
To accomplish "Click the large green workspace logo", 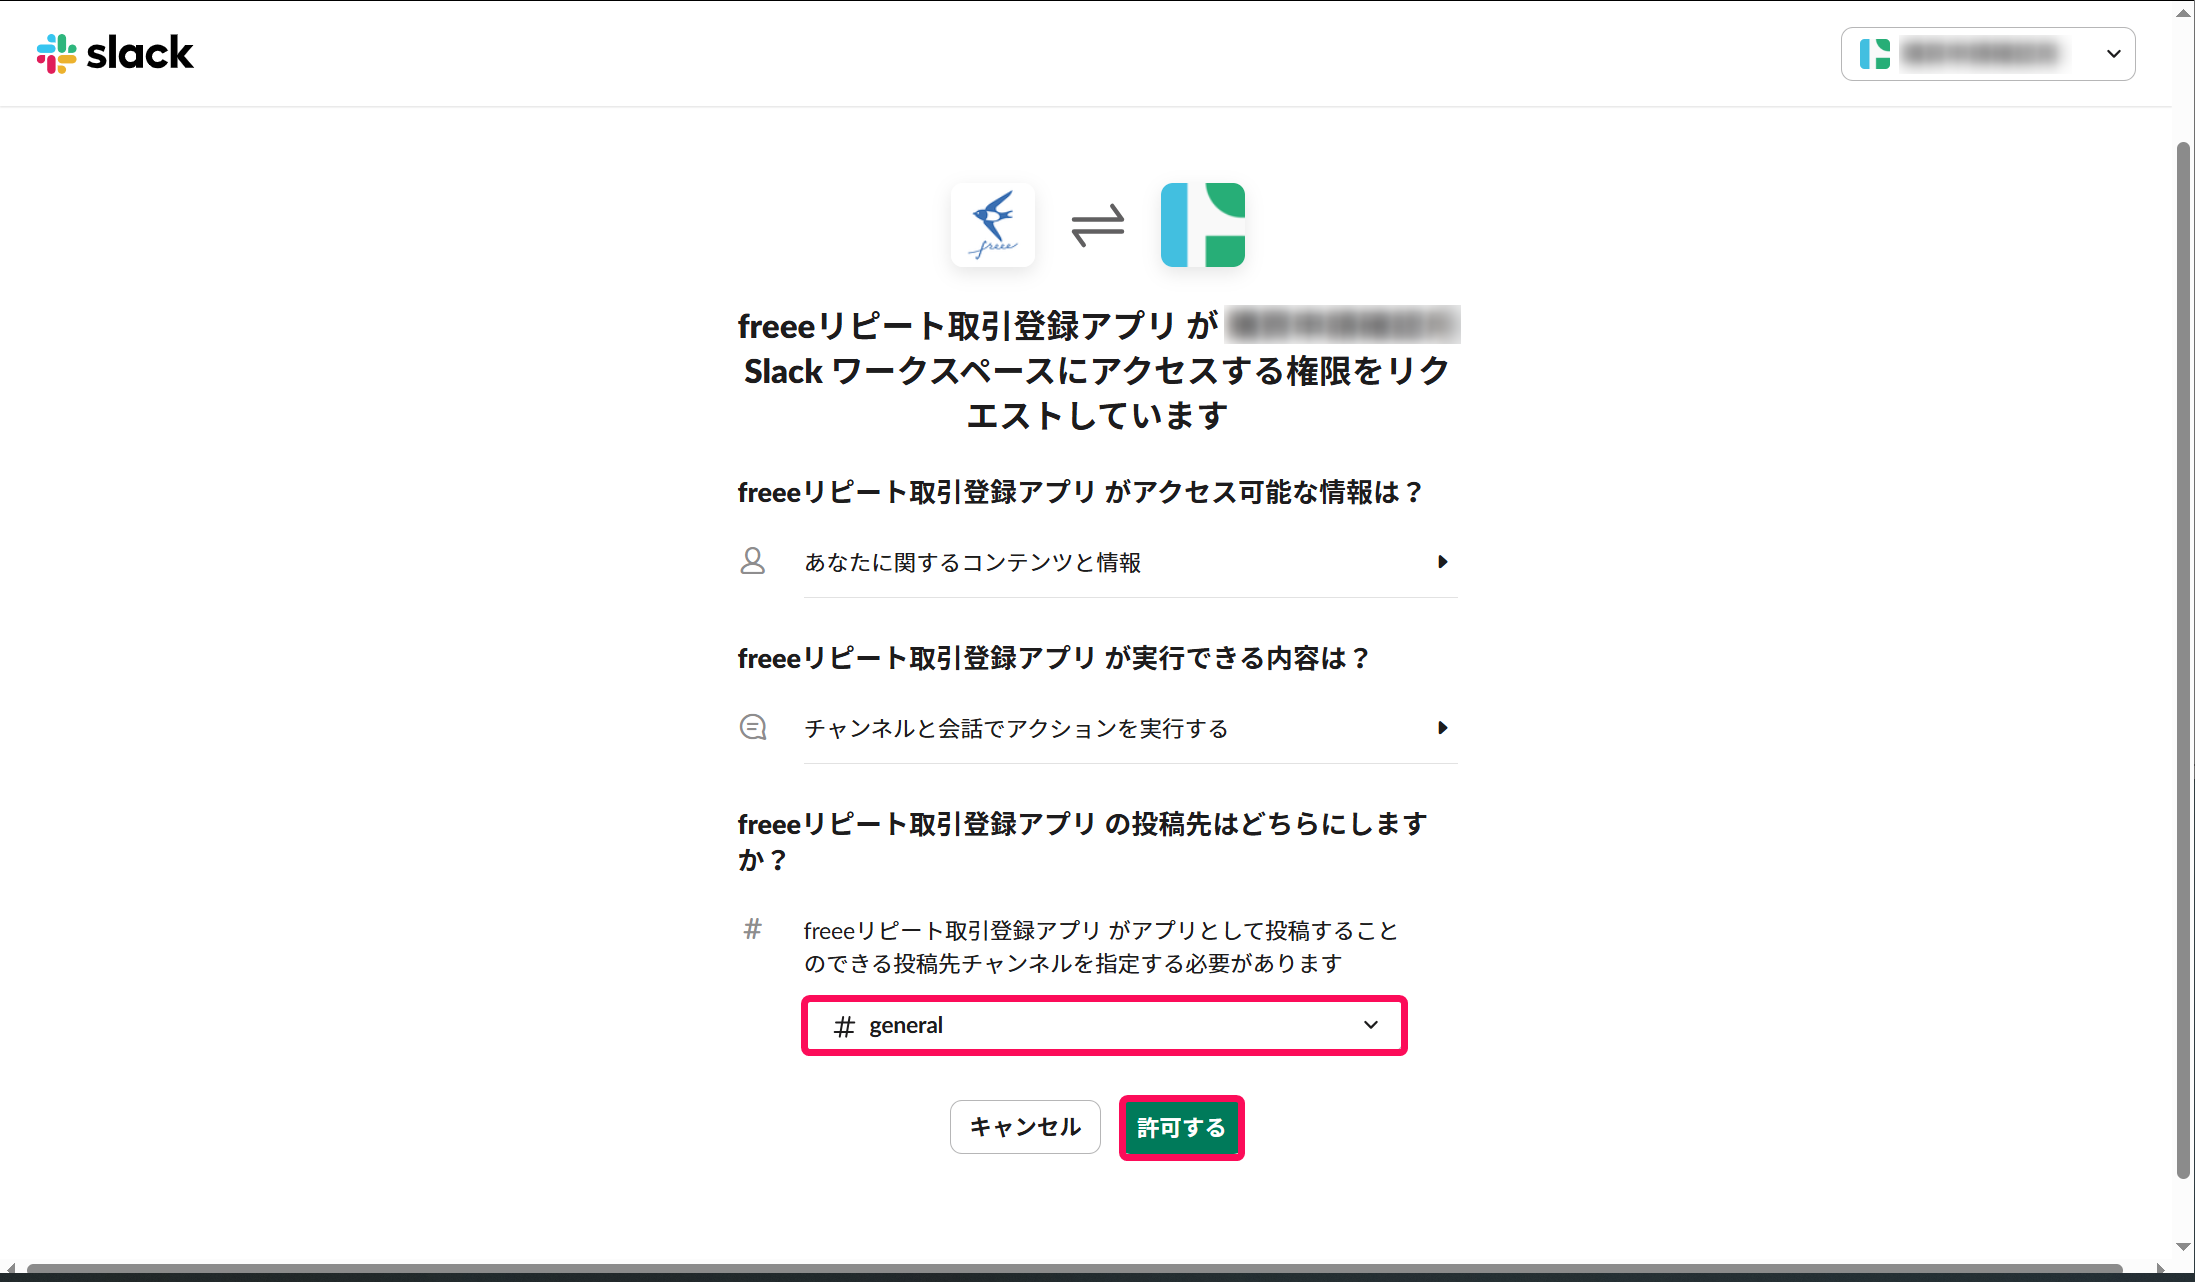I will click(1202, 225).
